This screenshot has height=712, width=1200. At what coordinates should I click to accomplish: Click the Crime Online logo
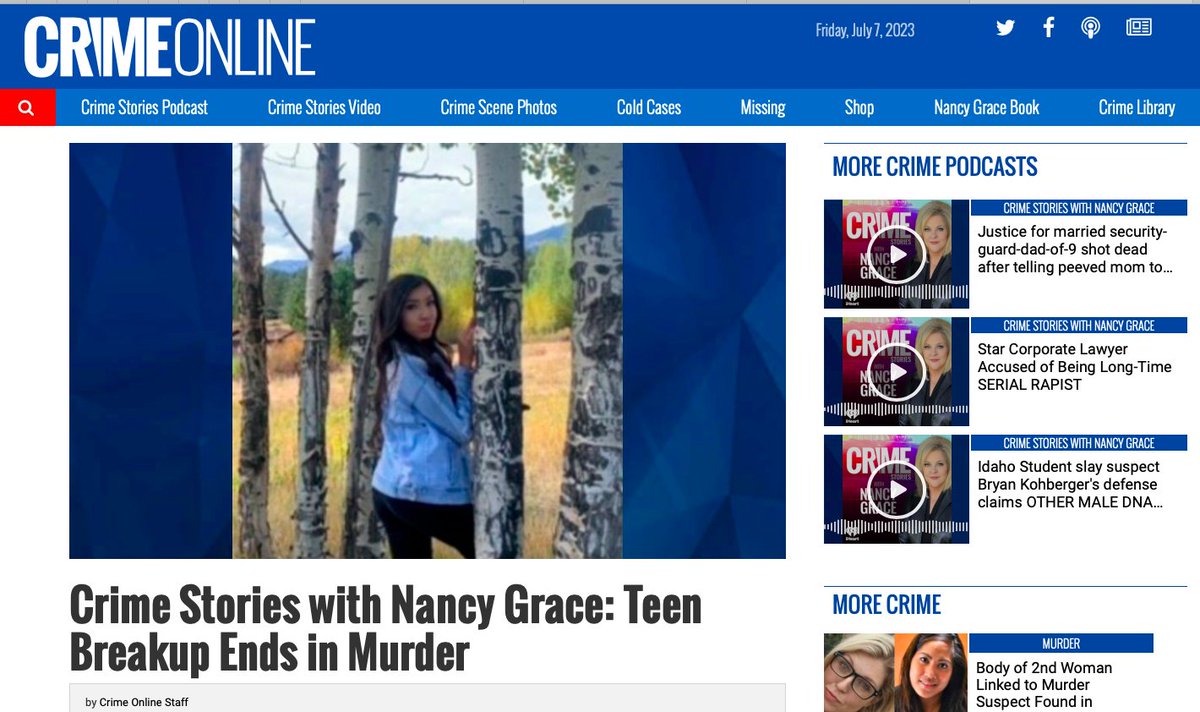pyautogui.click(x=170, y=47)
